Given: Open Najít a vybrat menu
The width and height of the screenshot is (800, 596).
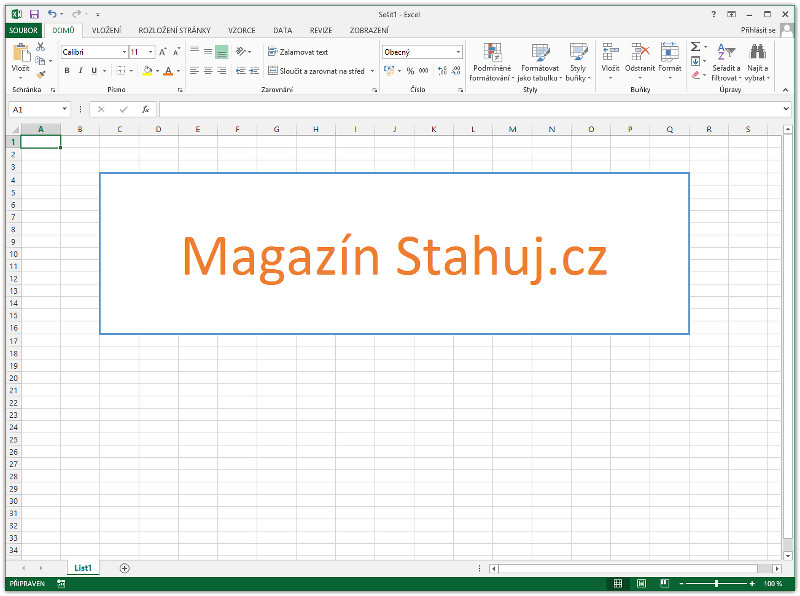Looking at the screenshot, I should 758,62.
